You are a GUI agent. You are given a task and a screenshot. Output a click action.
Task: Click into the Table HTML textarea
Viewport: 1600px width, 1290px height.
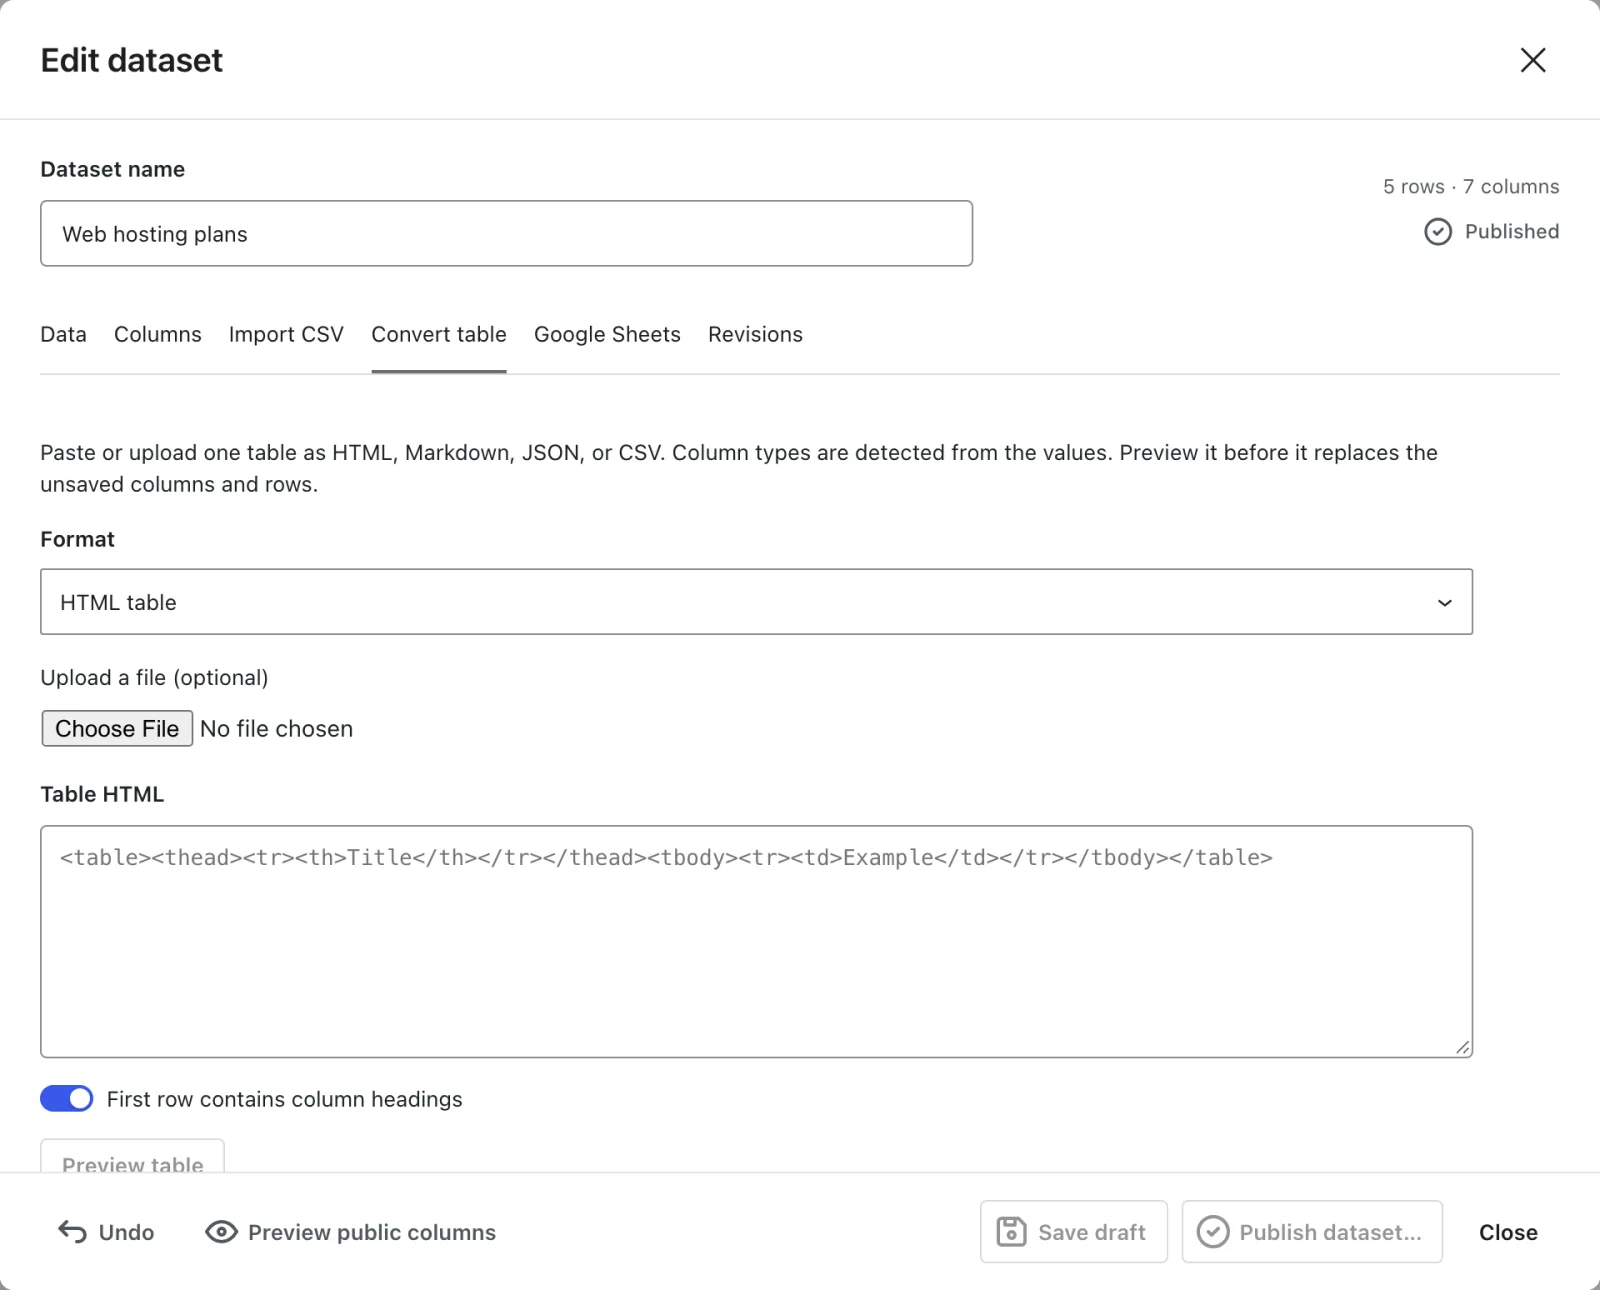(x=756, y=941)
